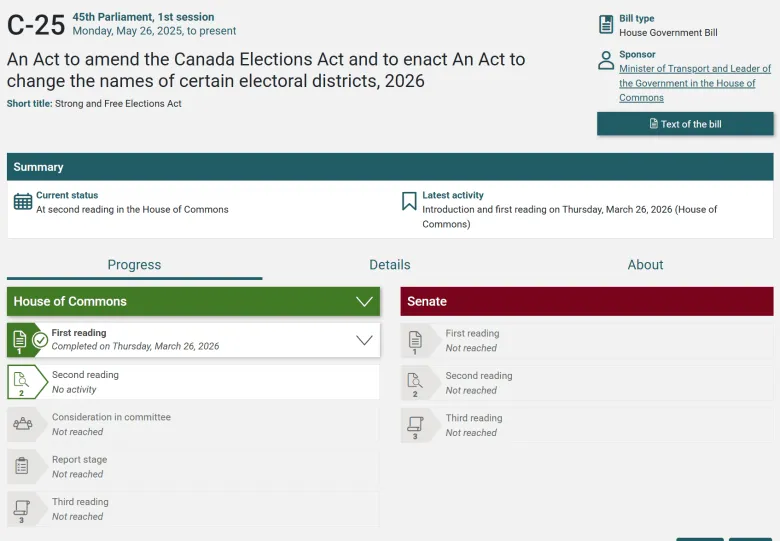Image resolution: width=780 pixels, height=541 pixels.
Task: Click the House of Commons First reading document icon
Action: (19, 340)
